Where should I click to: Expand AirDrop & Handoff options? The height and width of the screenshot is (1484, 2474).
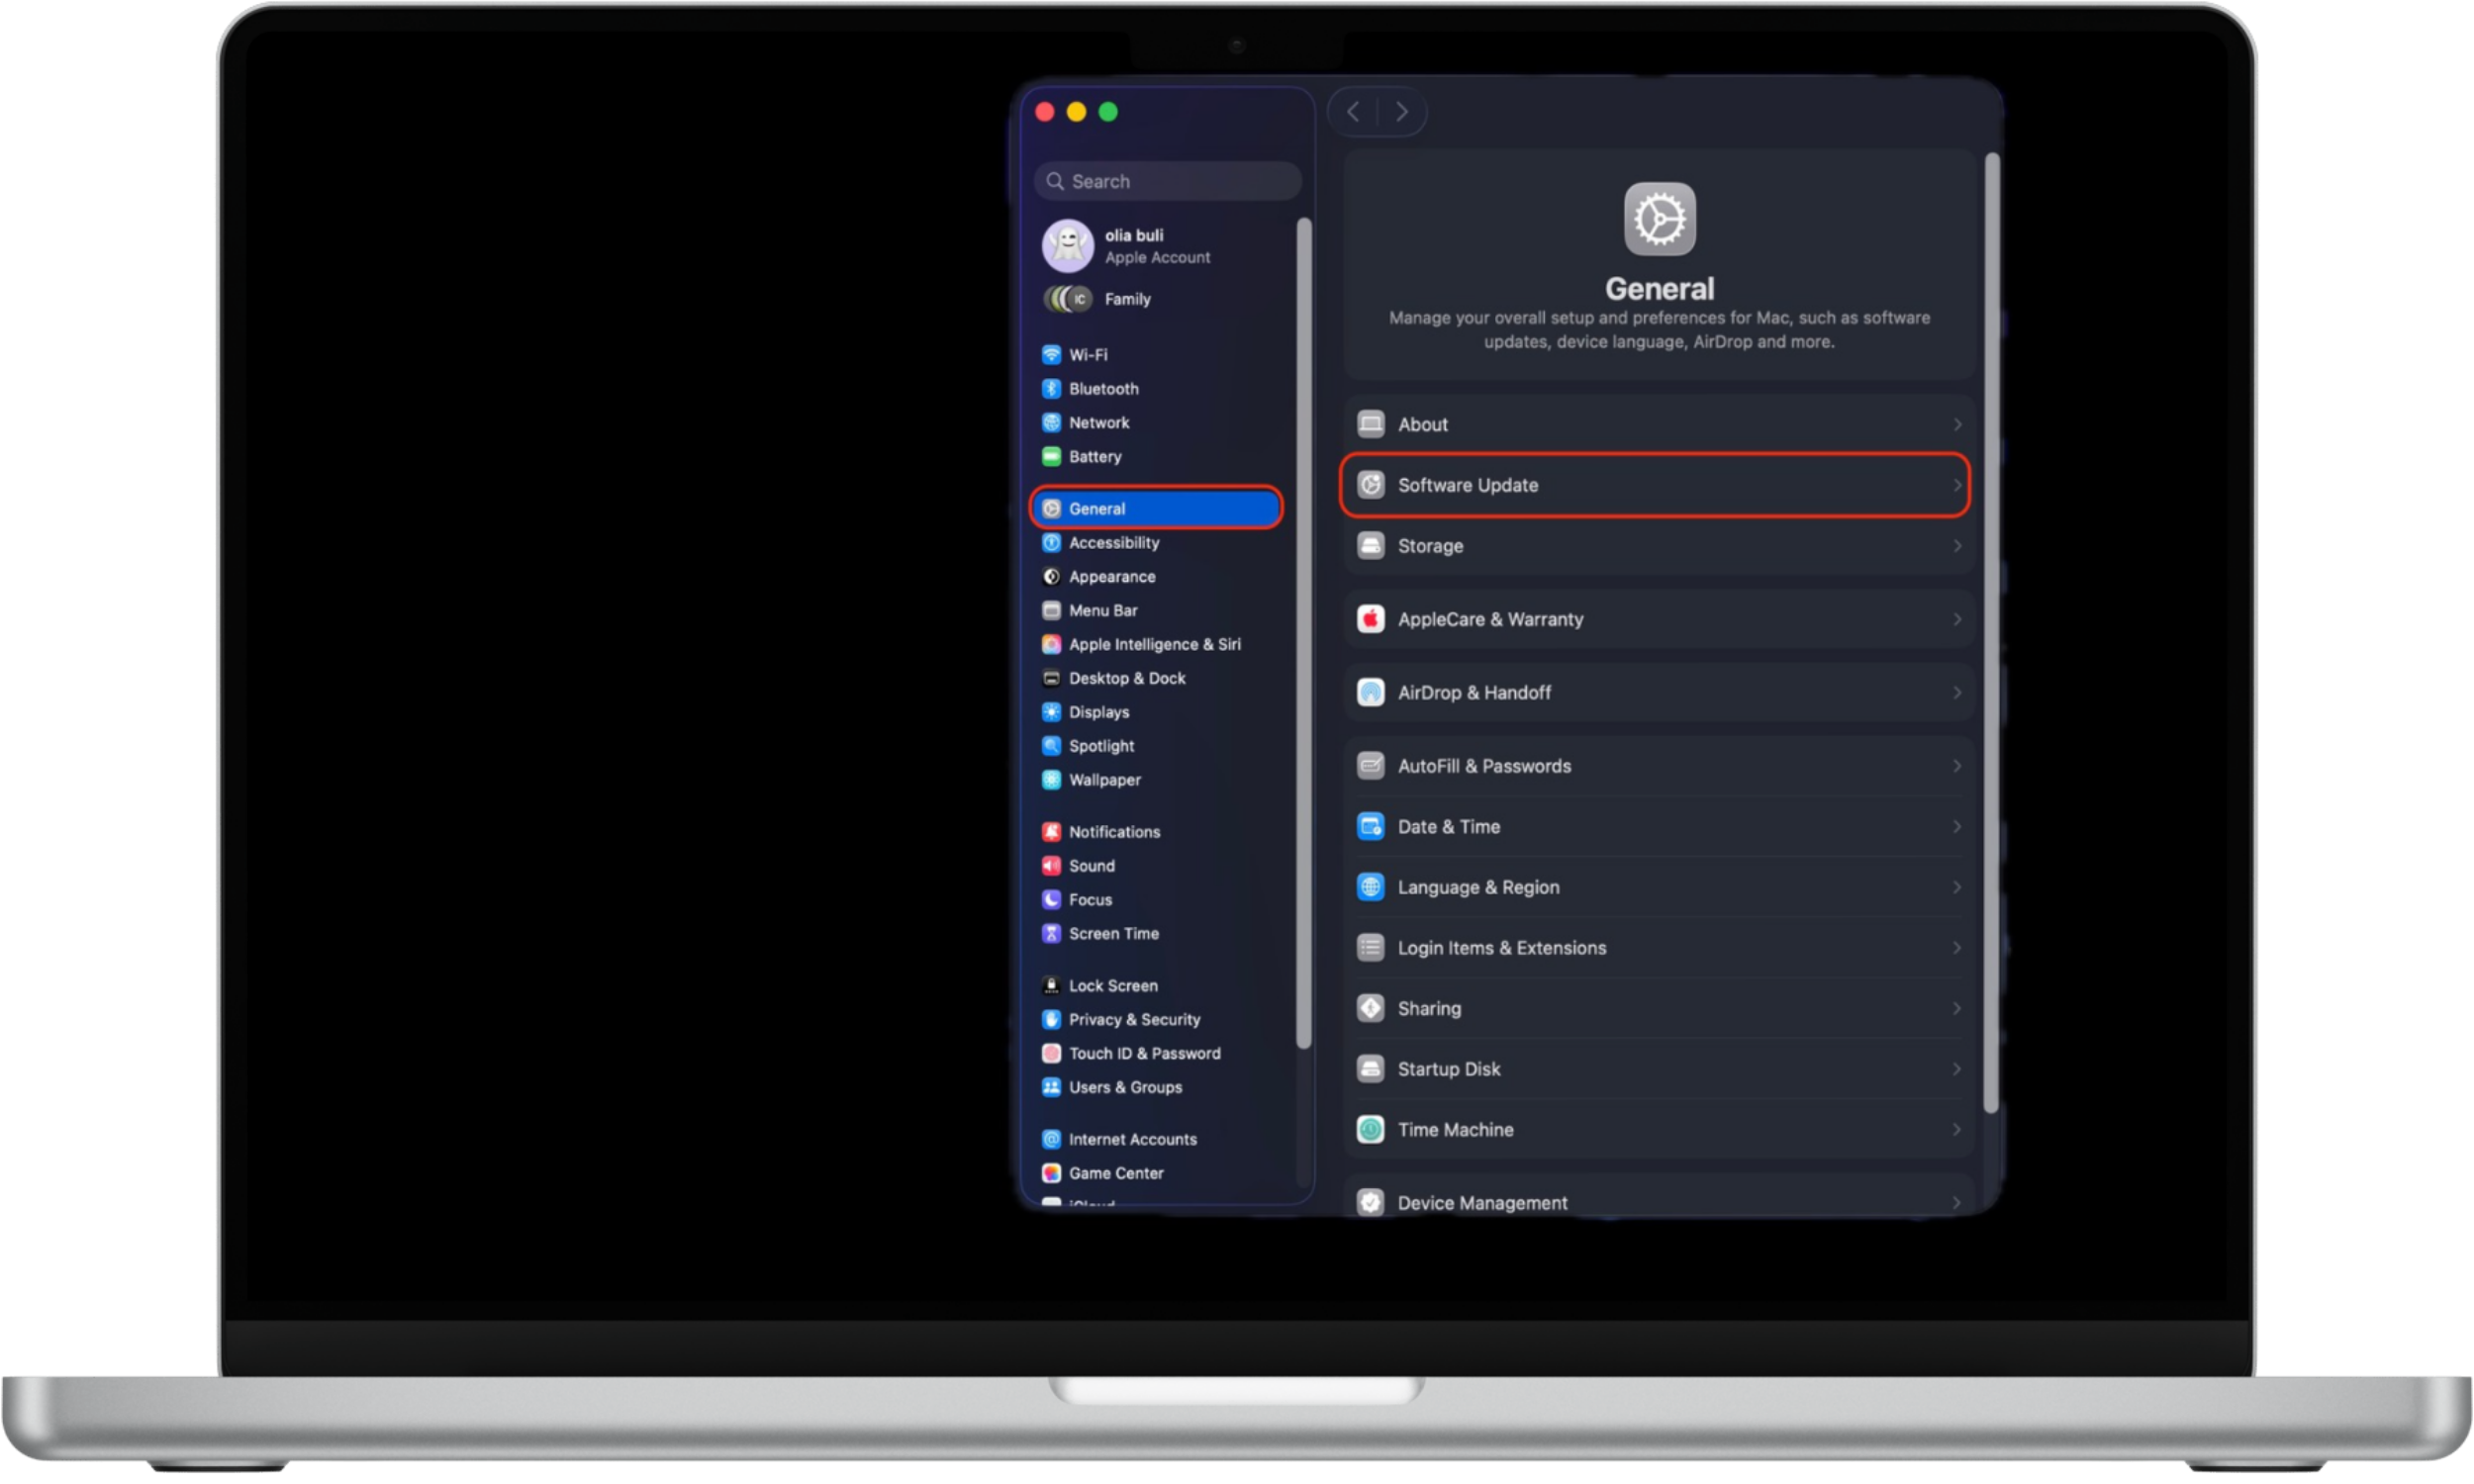[1656, 692]
